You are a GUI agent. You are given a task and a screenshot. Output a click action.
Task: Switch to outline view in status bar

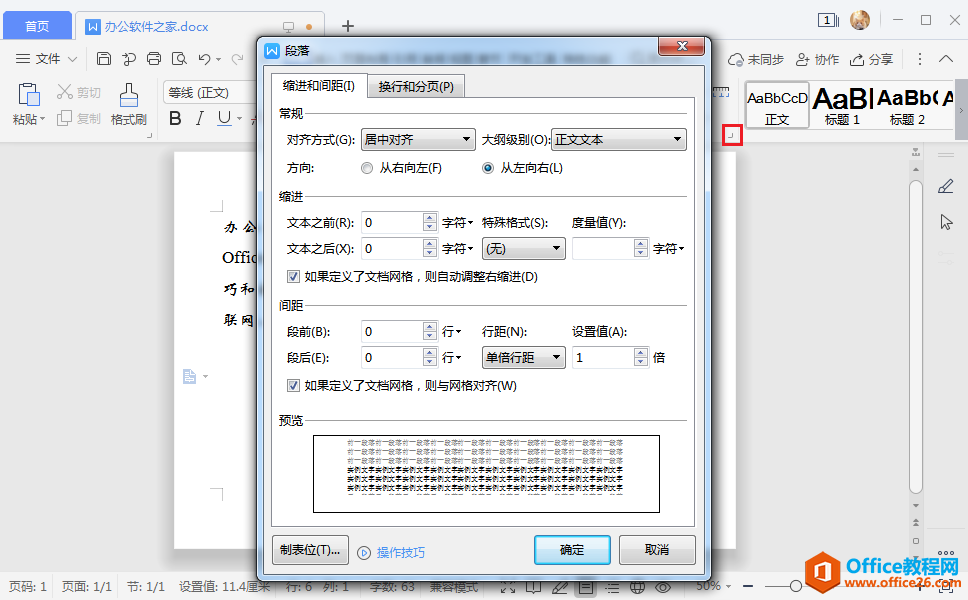point(612,587)
